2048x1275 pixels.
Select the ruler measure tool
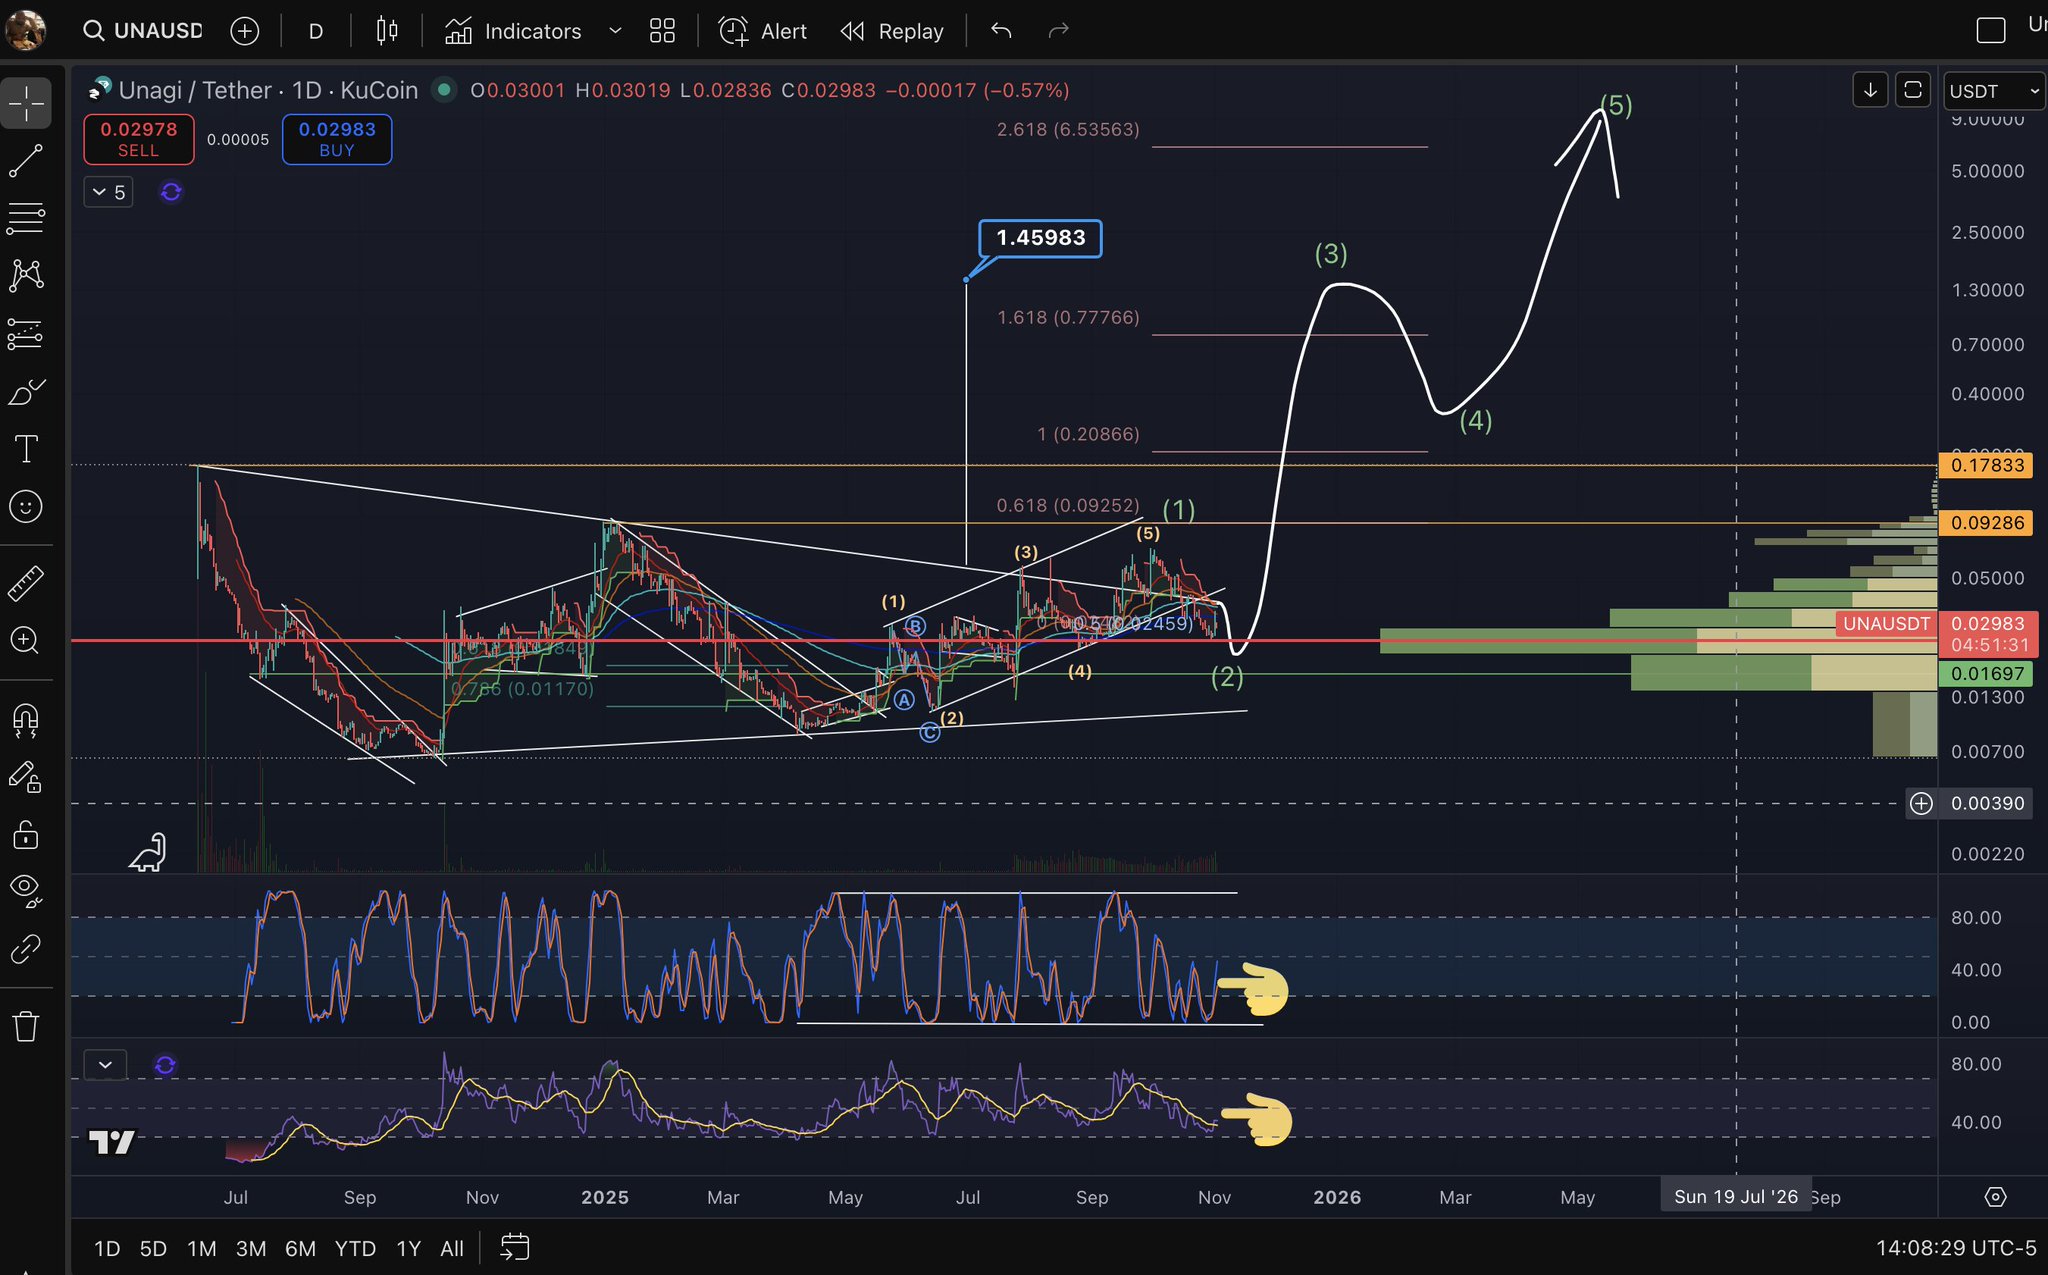point(26,583)
